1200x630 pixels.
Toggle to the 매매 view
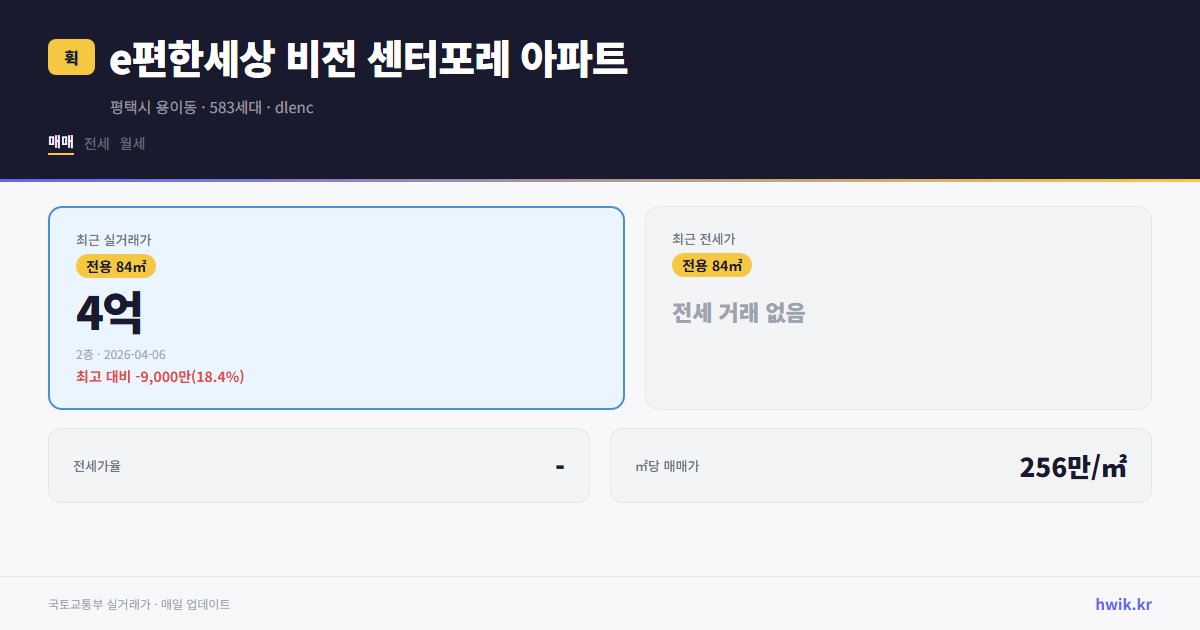coord(59,143)
